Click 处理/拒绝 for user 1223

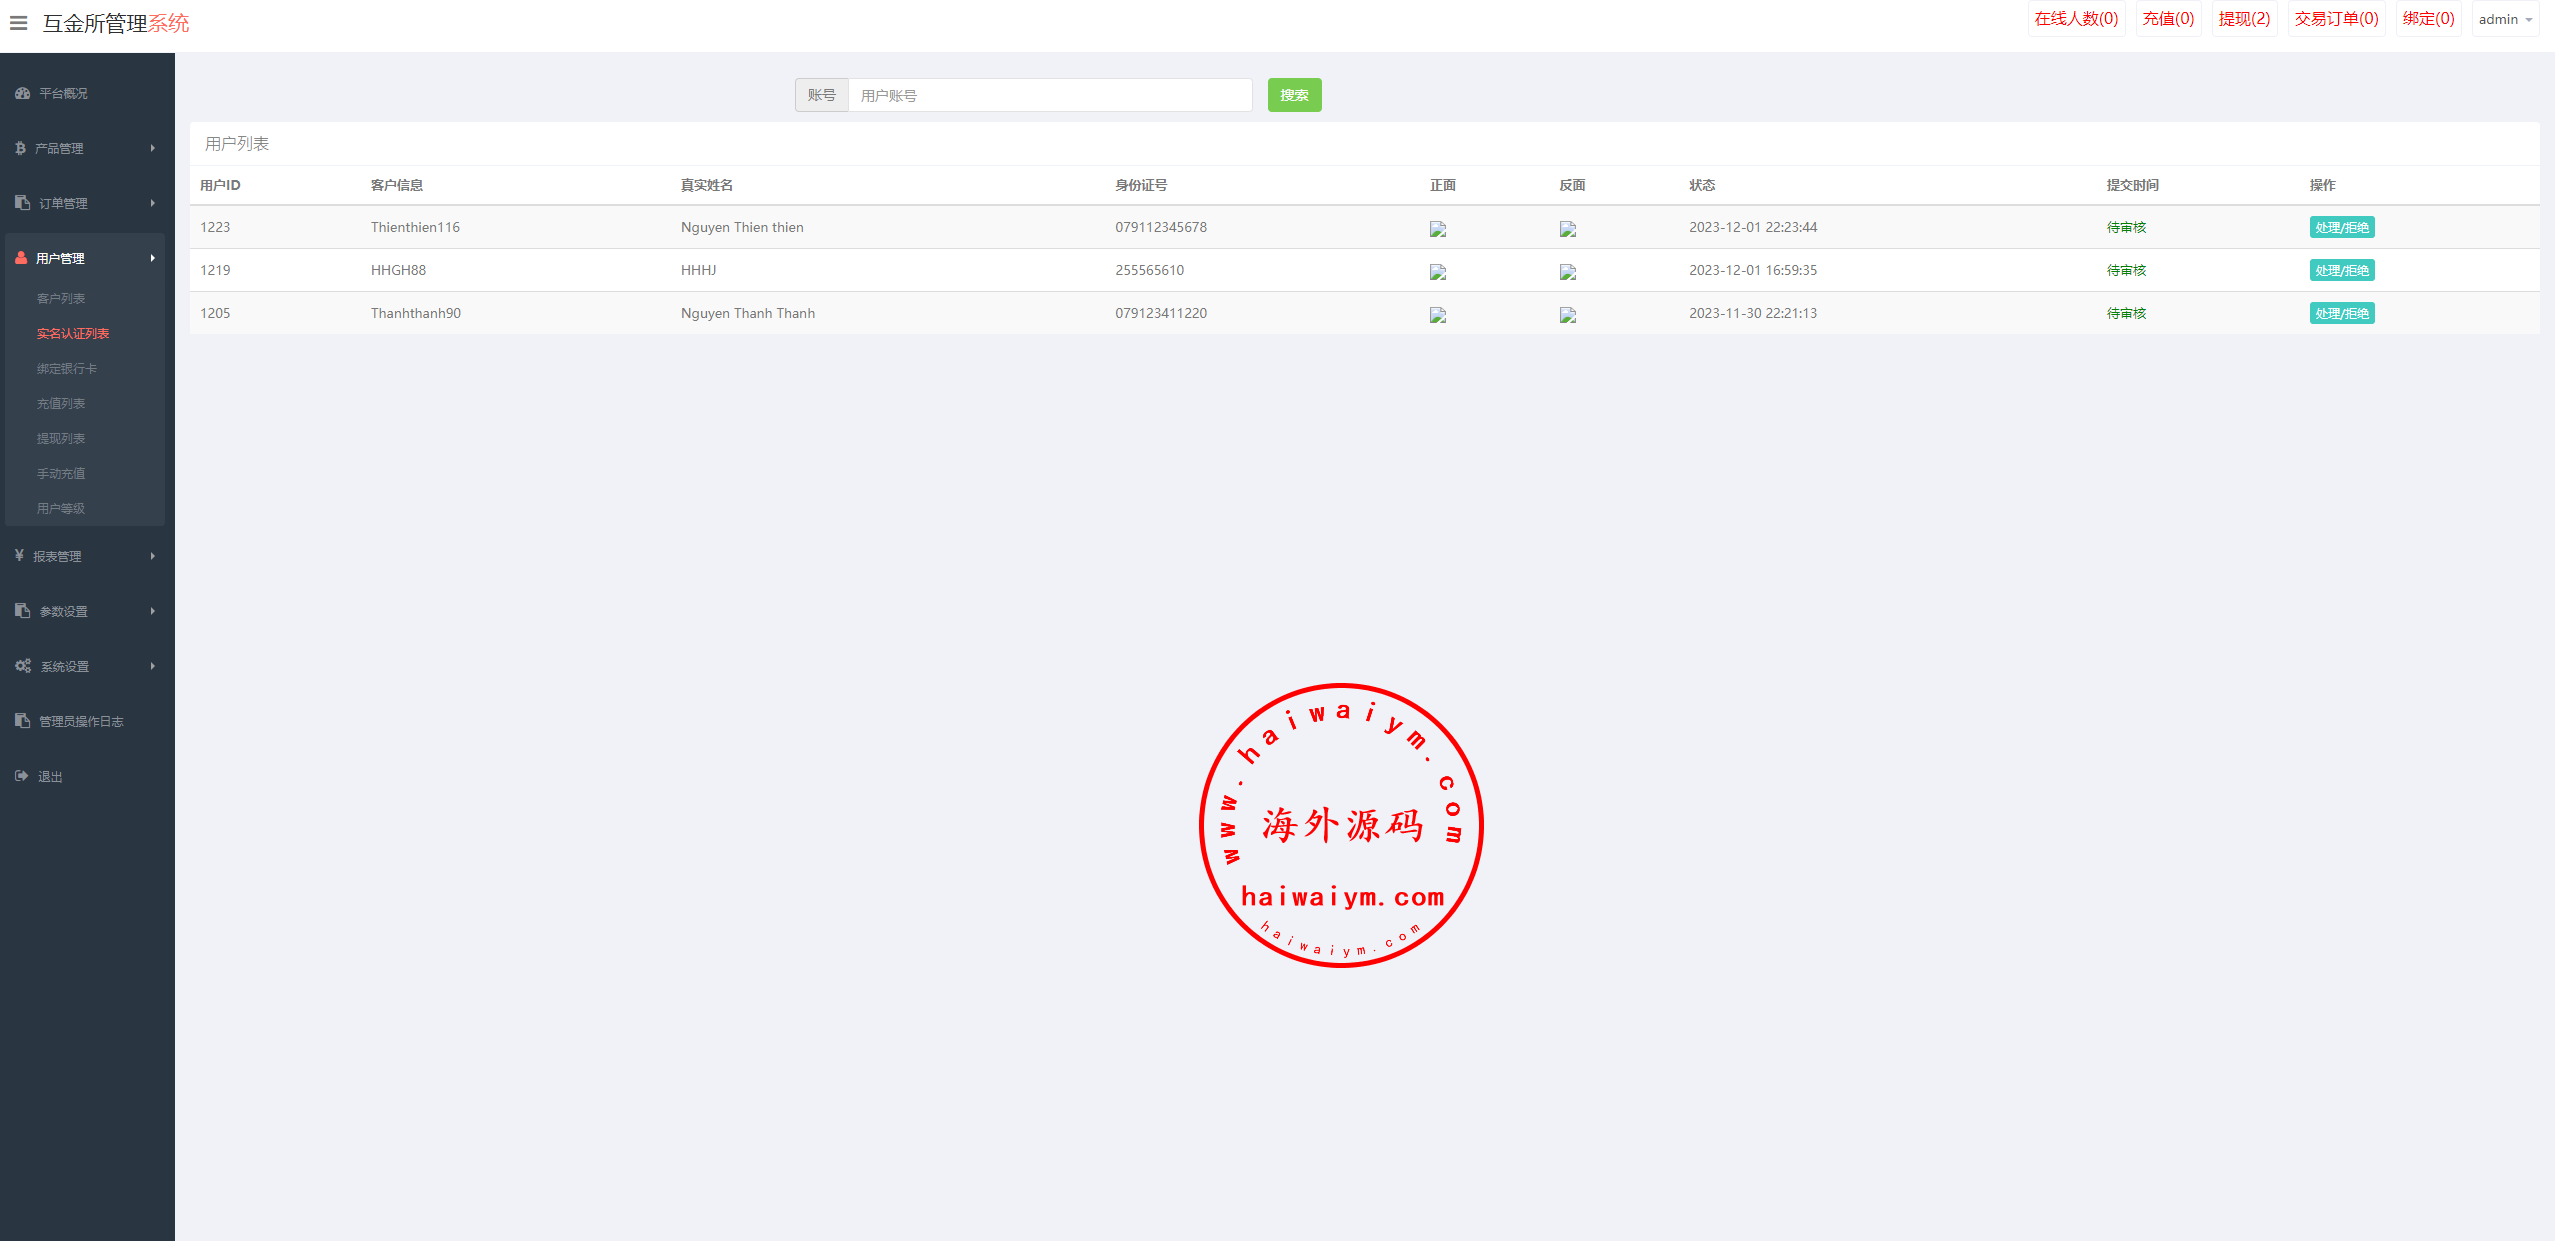point(2341,227)
